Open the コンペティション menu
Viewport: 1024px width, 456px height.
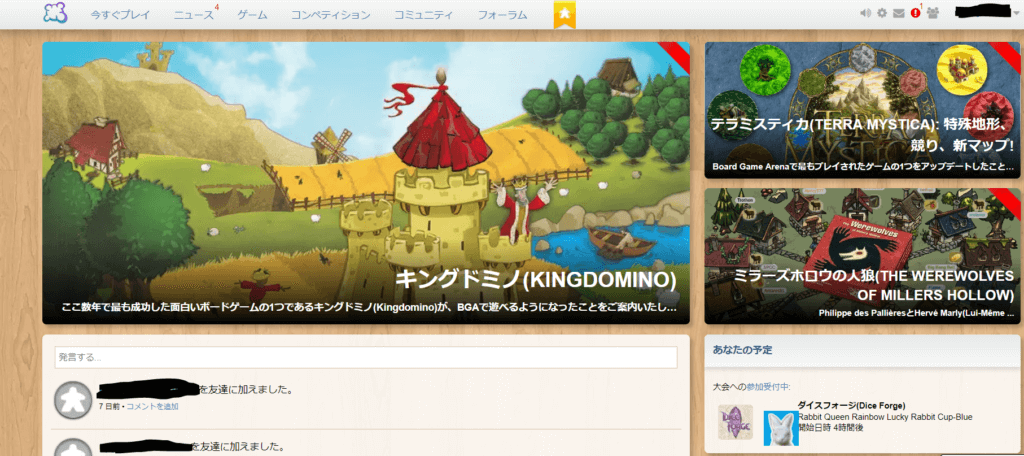[x=330, y=15]
